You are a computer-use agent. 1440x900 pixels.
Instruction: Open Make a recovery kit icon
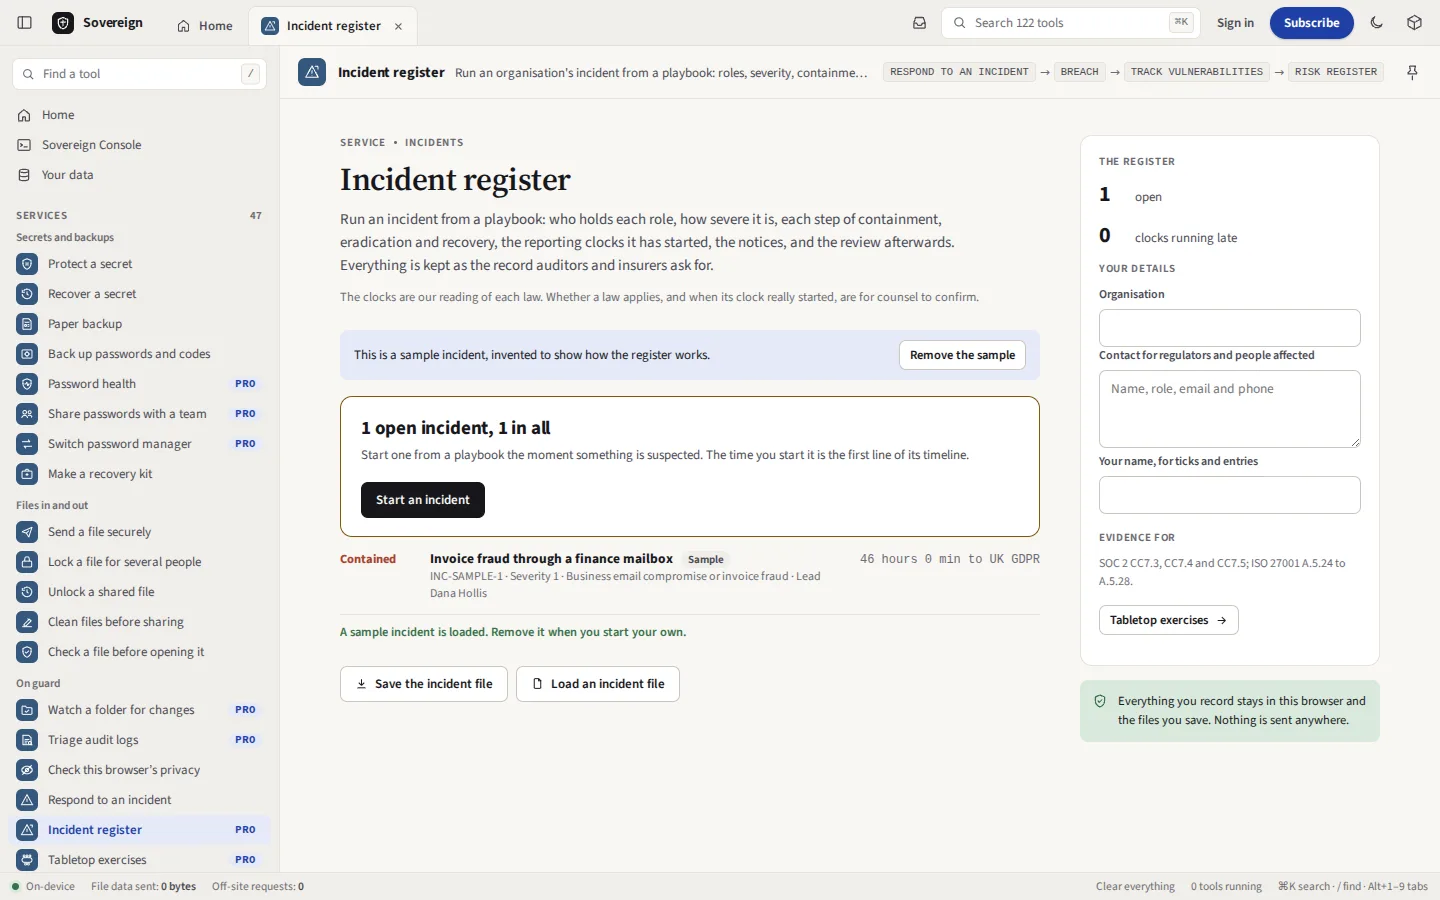27,474
